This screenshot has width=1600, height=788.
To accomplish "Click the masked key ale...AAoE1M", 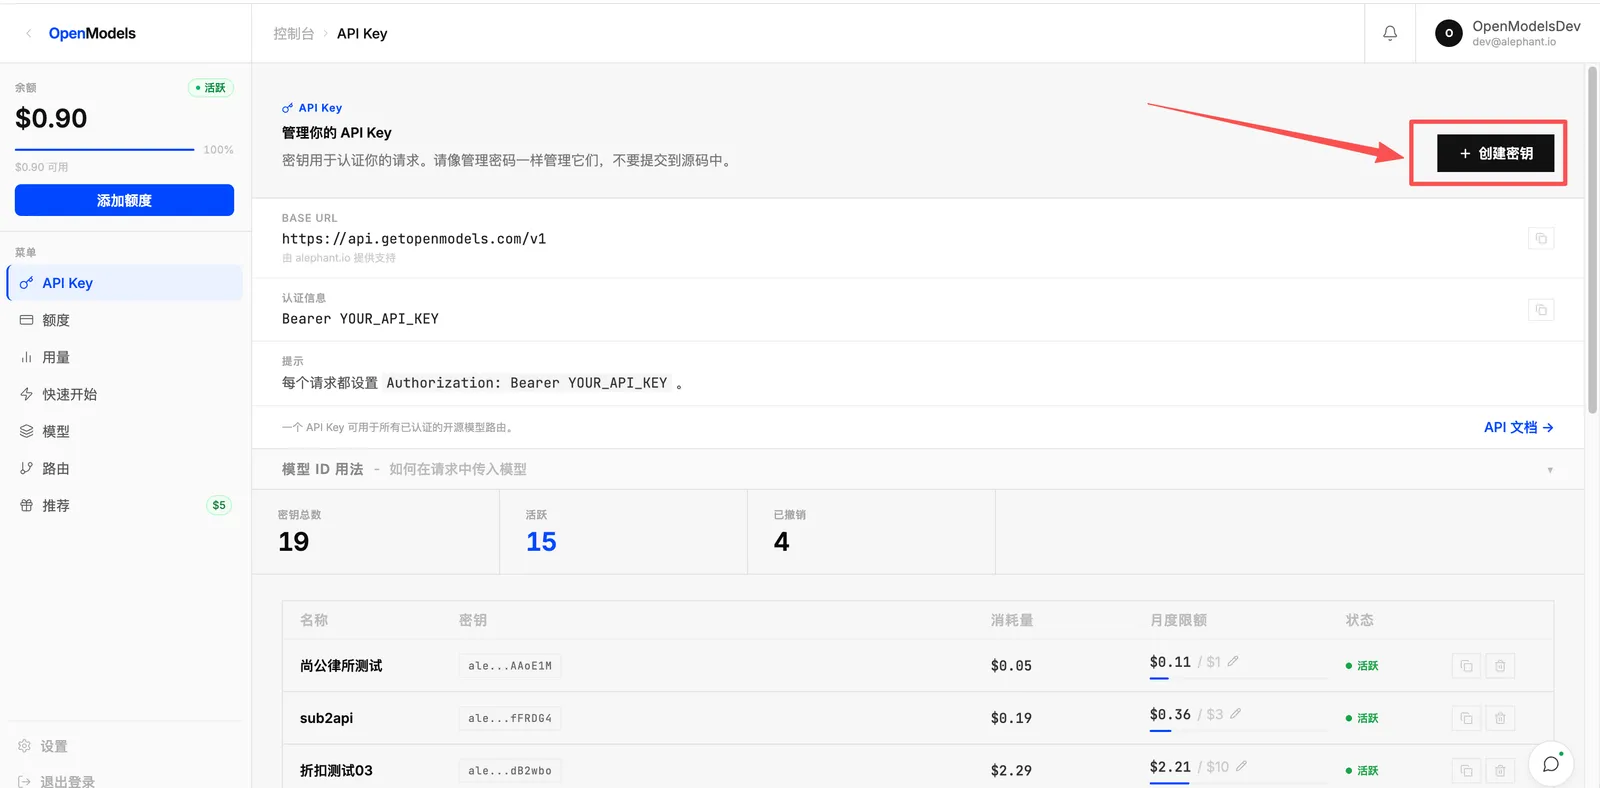I will coord(510,666).
